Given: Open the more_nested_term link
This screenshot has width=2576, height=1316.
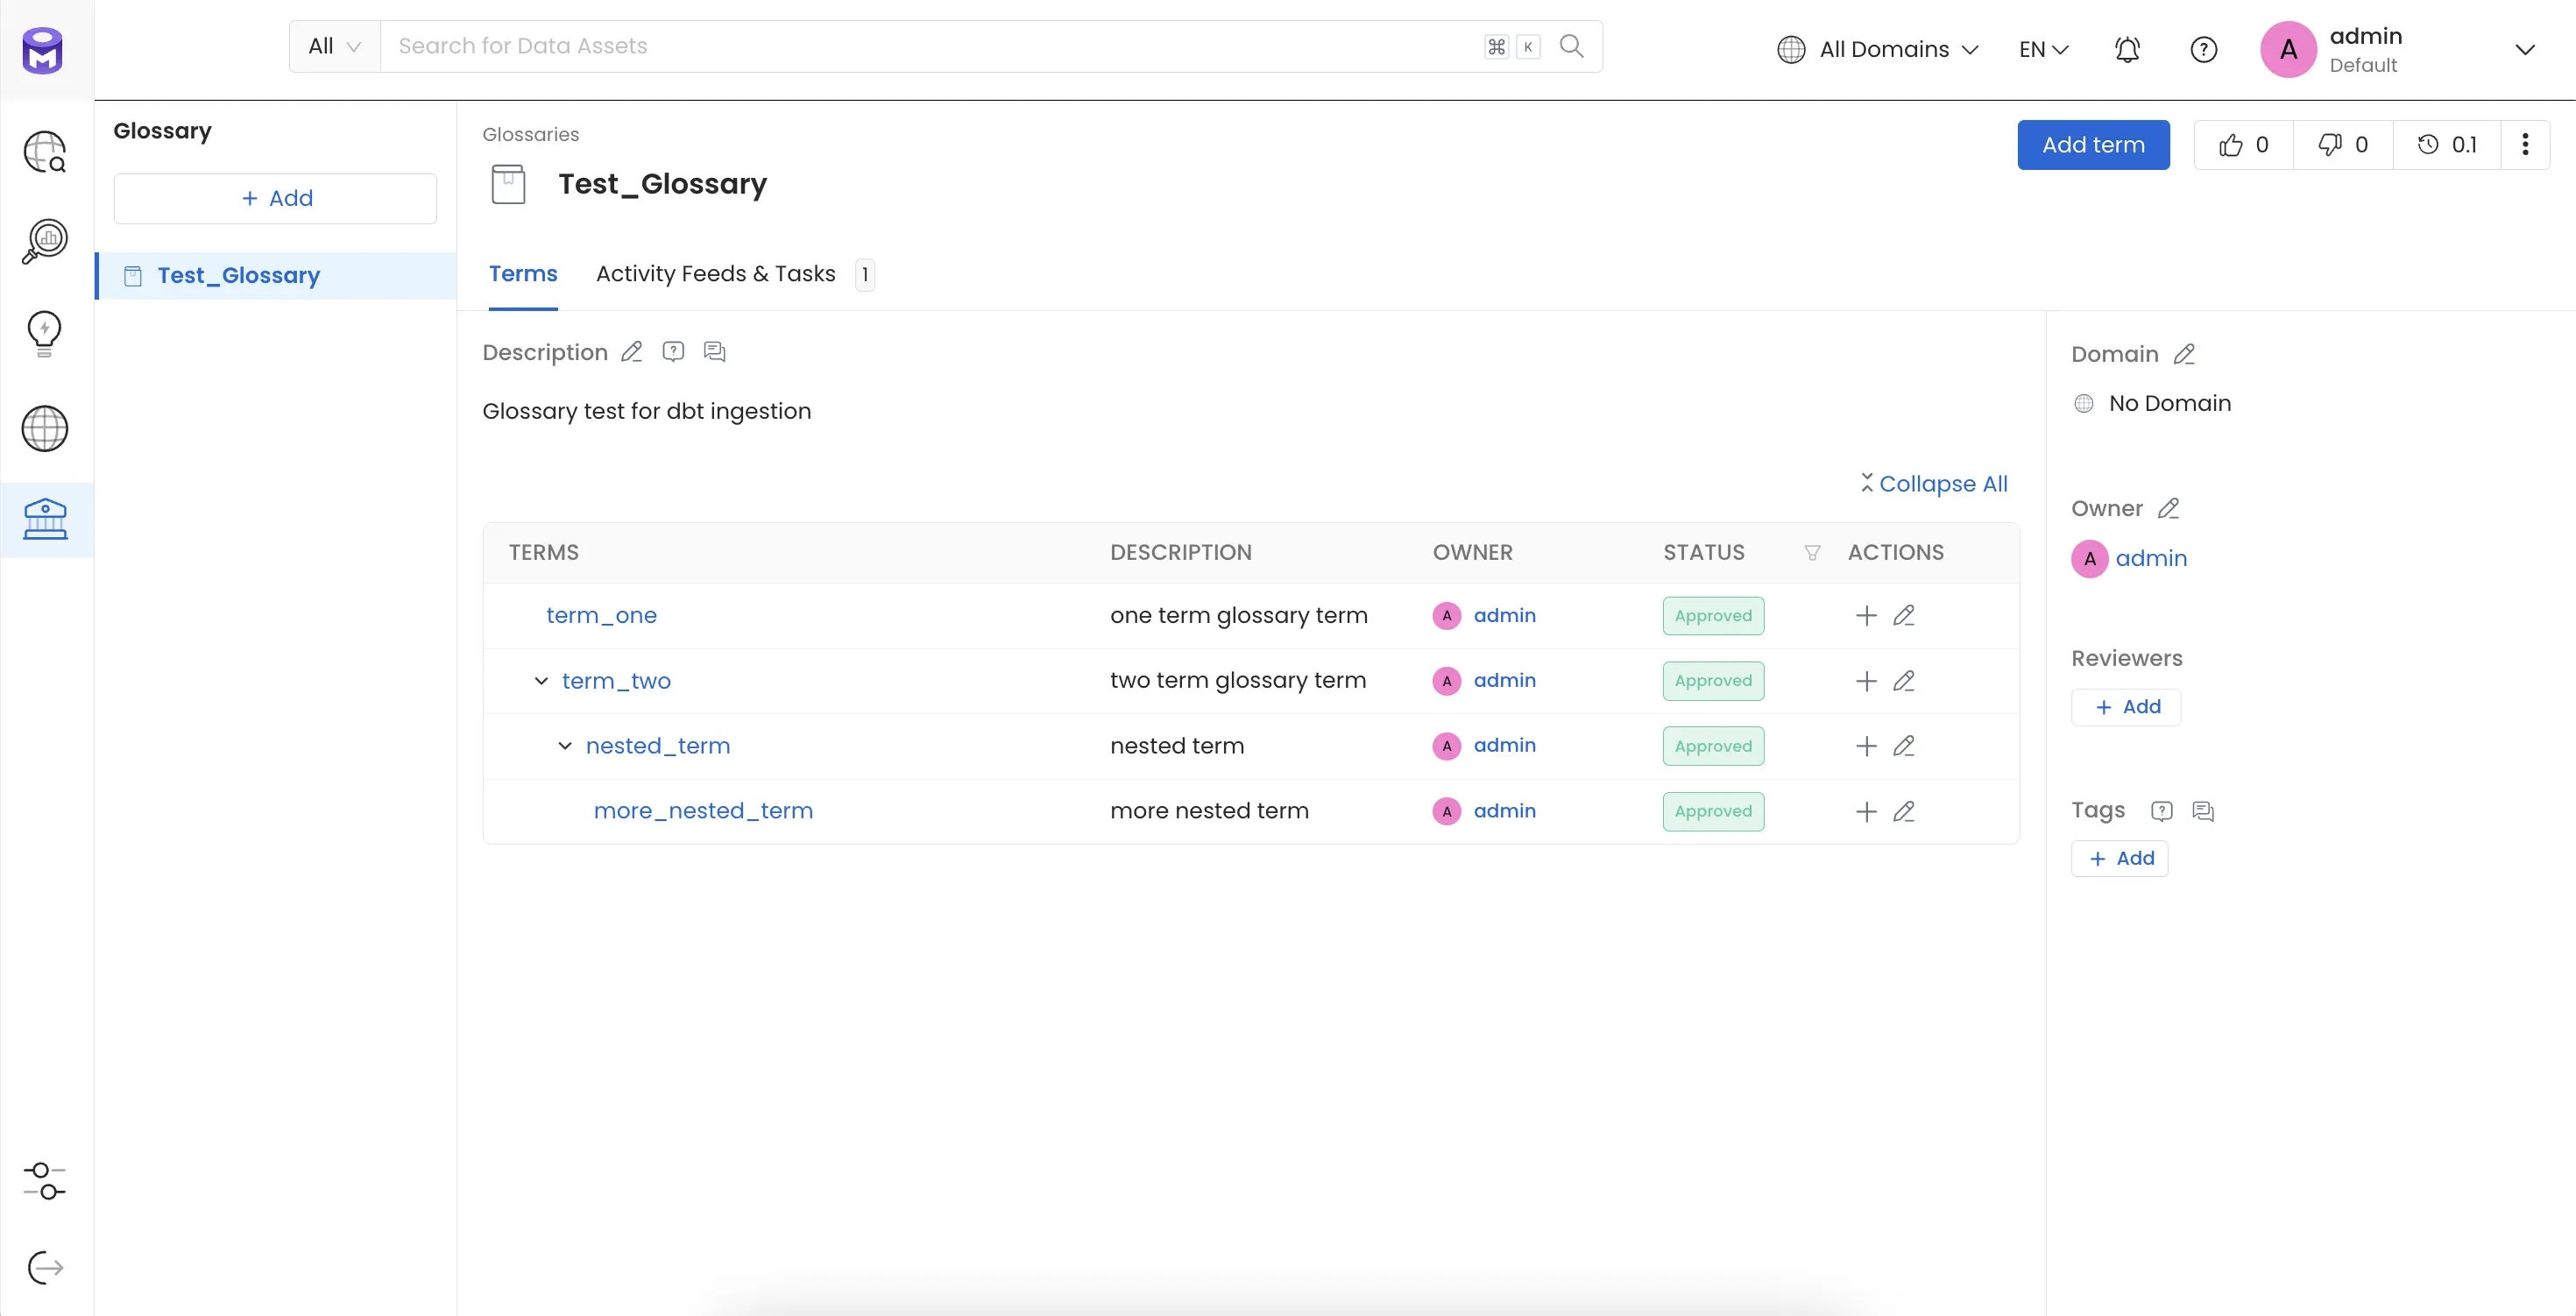Looking at the screenshot, I should pyautogui.click(x=703, y=811).
